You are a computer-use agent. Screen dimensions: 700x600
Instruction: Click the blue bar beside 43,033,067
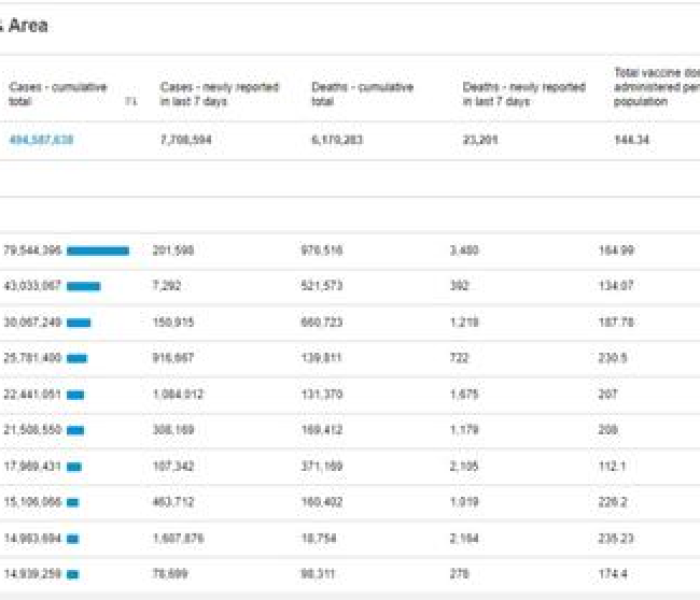coord(83,286)
